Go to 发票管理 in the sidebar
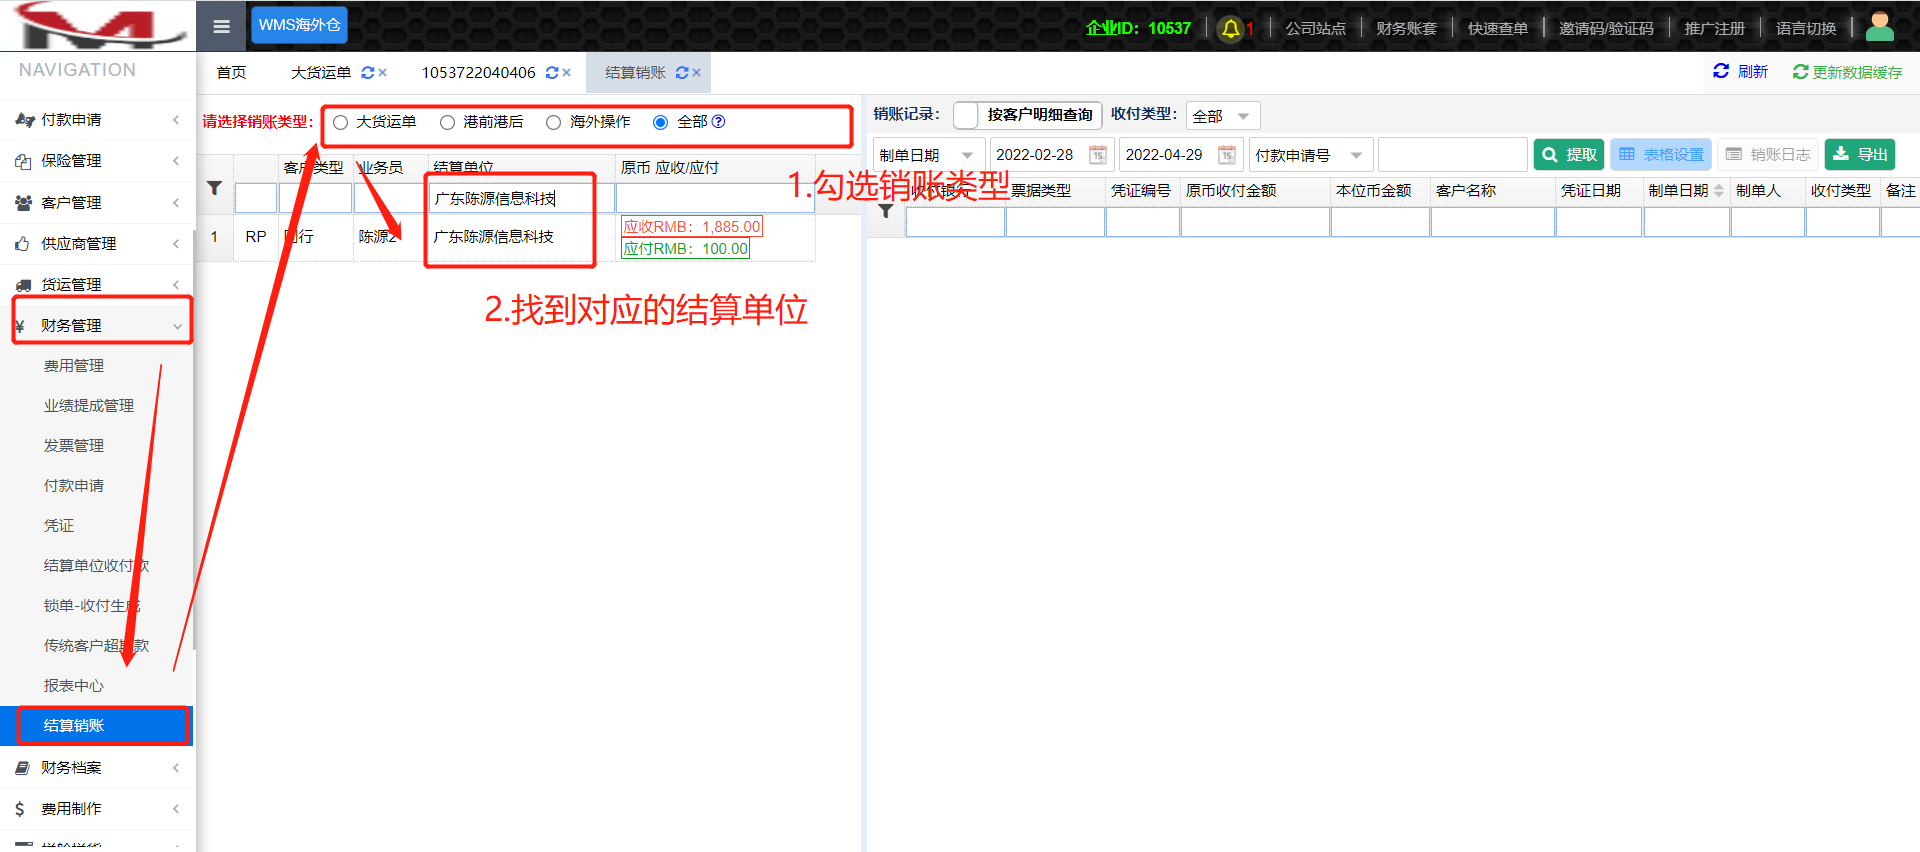 (74, 446)
